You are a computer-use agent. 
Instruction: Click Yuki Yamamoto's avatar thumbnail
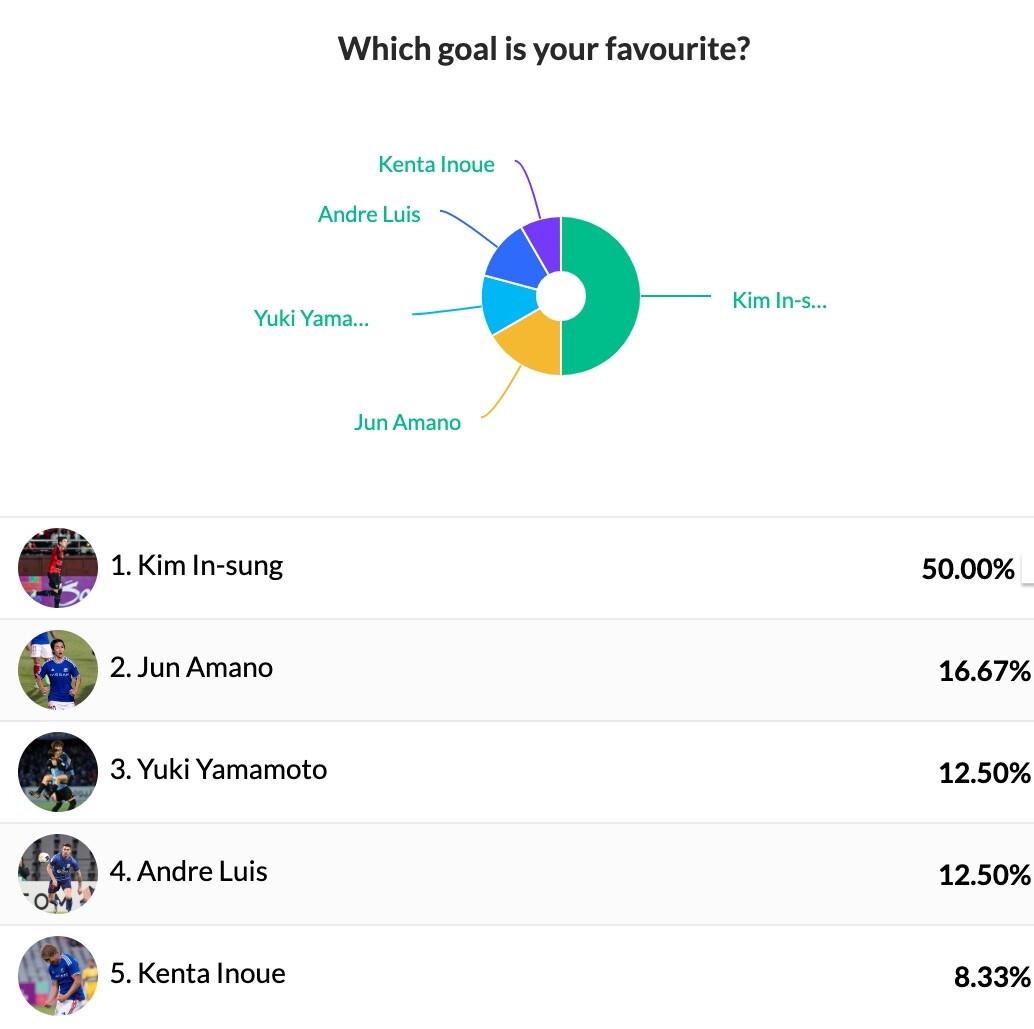click(x=58, y=772)
